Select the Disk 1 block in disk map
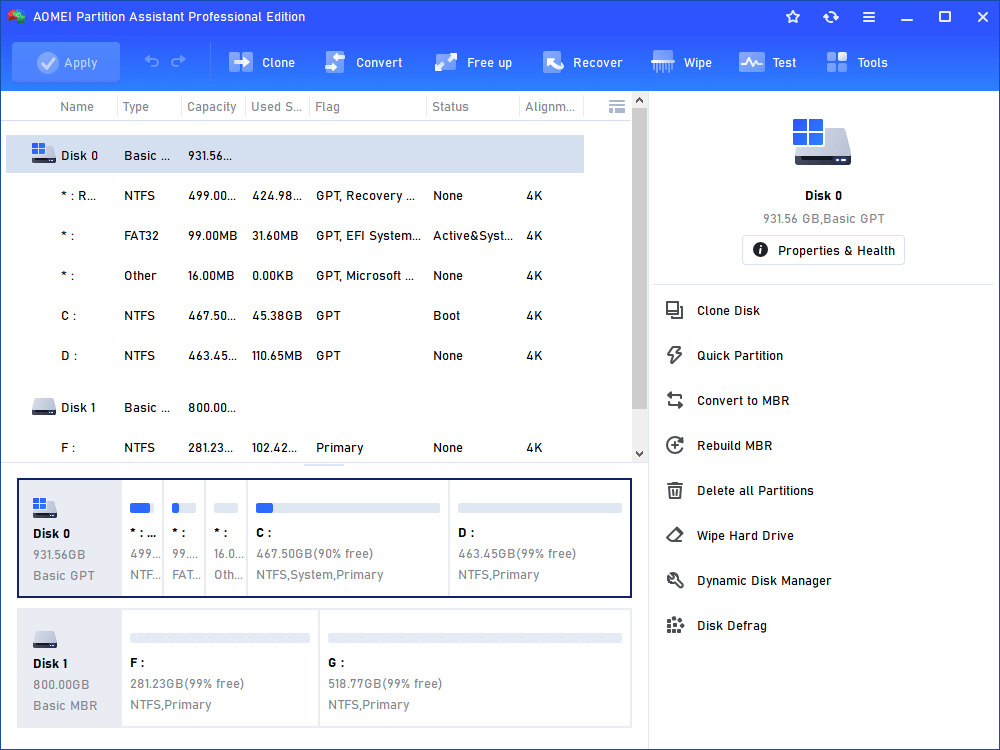 tap(70, 668)
